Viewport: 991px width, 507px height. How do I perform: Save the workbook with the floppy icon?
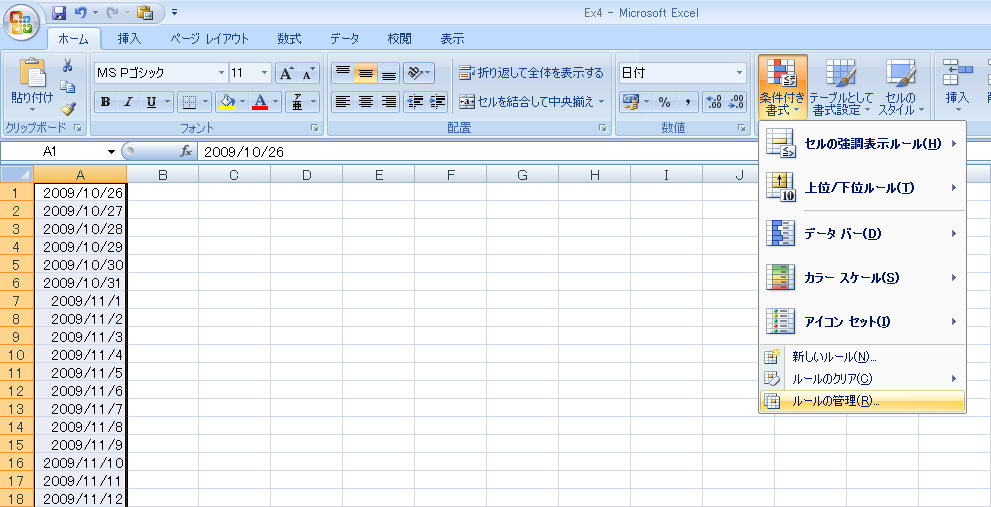pos(59,13)
